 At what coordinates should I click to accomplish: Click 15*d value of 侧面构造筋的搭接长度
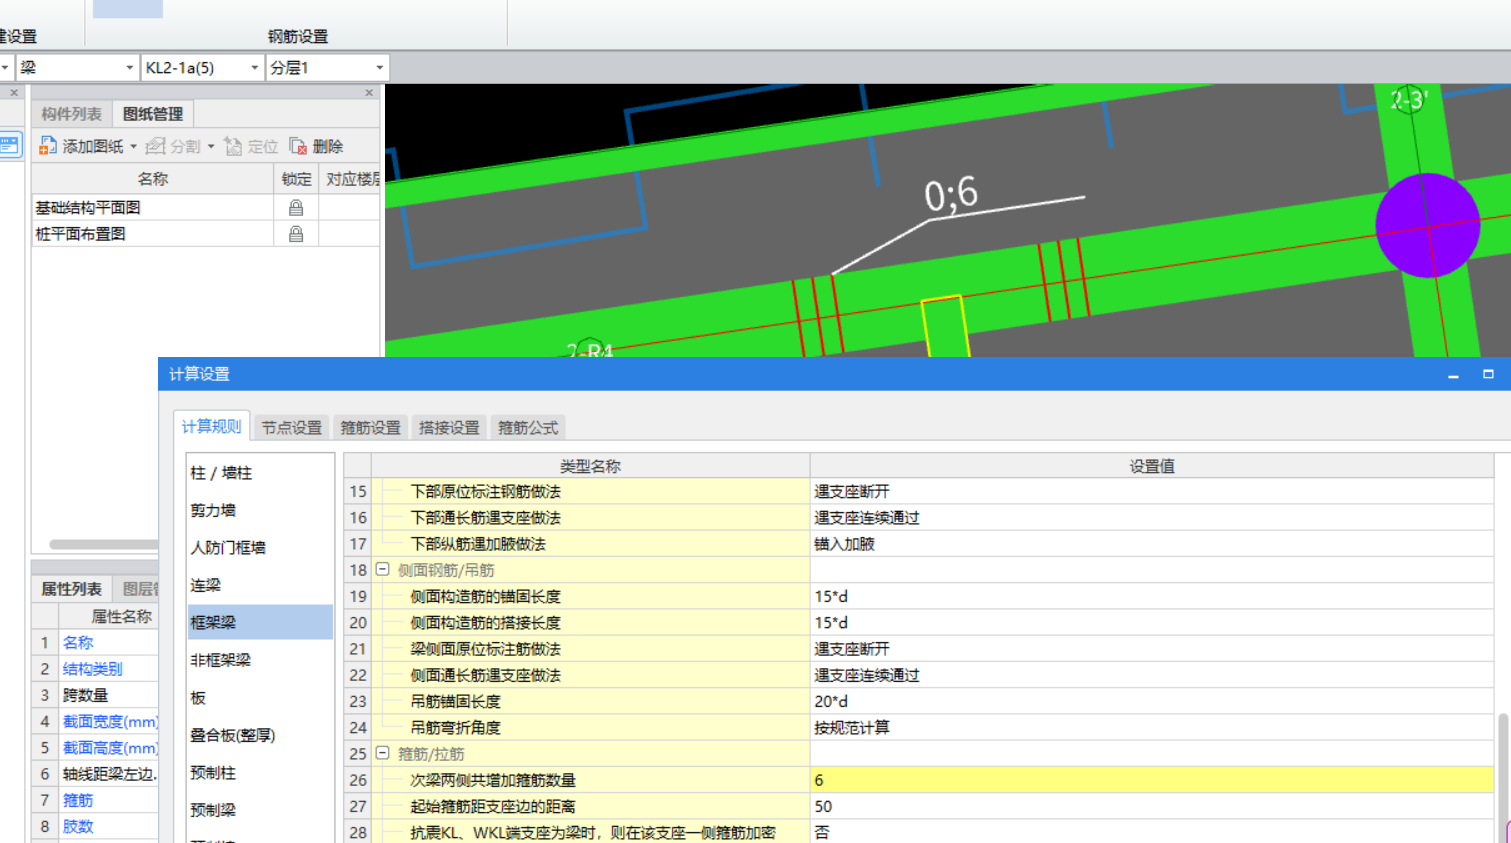coord(1152,622)
